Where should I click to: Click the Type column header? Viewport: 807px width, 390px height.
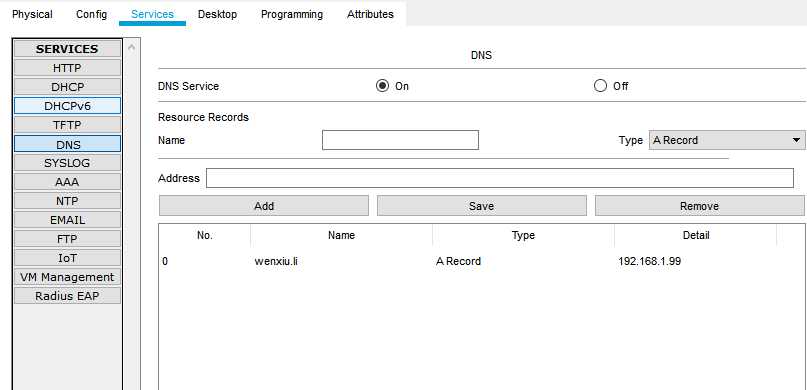click(x=523, y=235)
